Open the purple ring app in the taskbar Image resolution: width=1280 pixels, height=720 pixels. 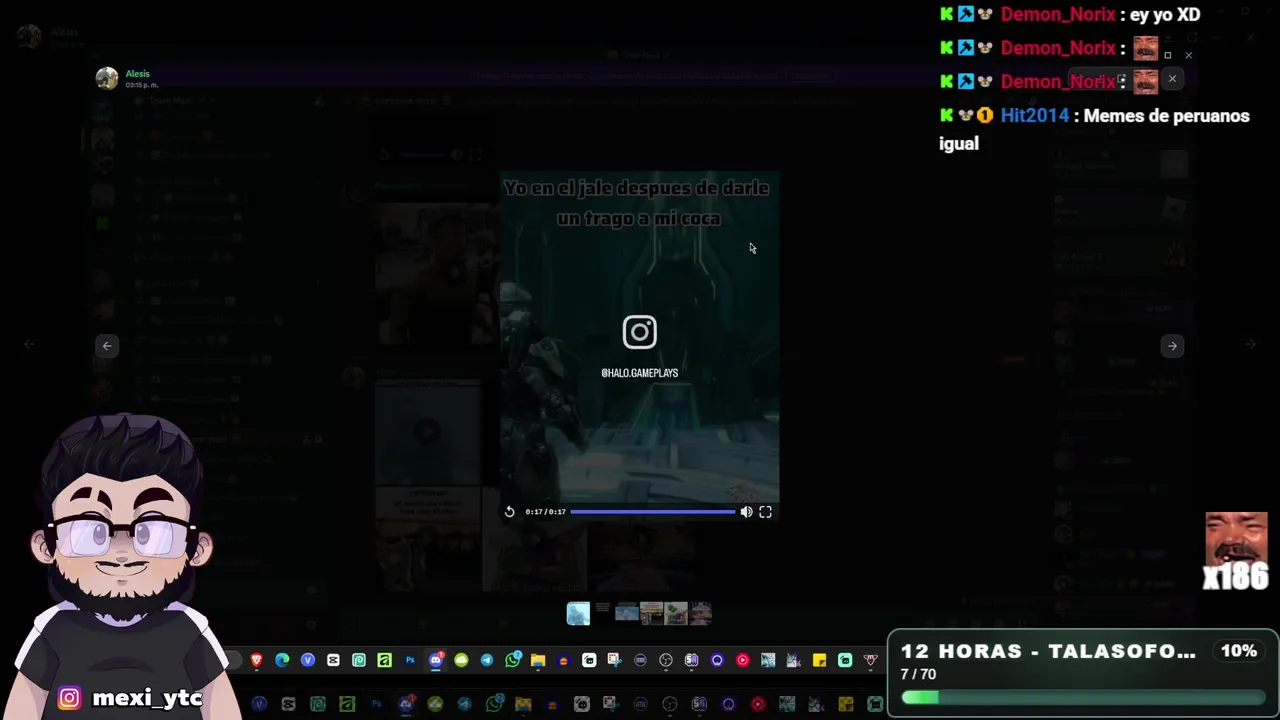pyautogui.click(x=717, y=660)
